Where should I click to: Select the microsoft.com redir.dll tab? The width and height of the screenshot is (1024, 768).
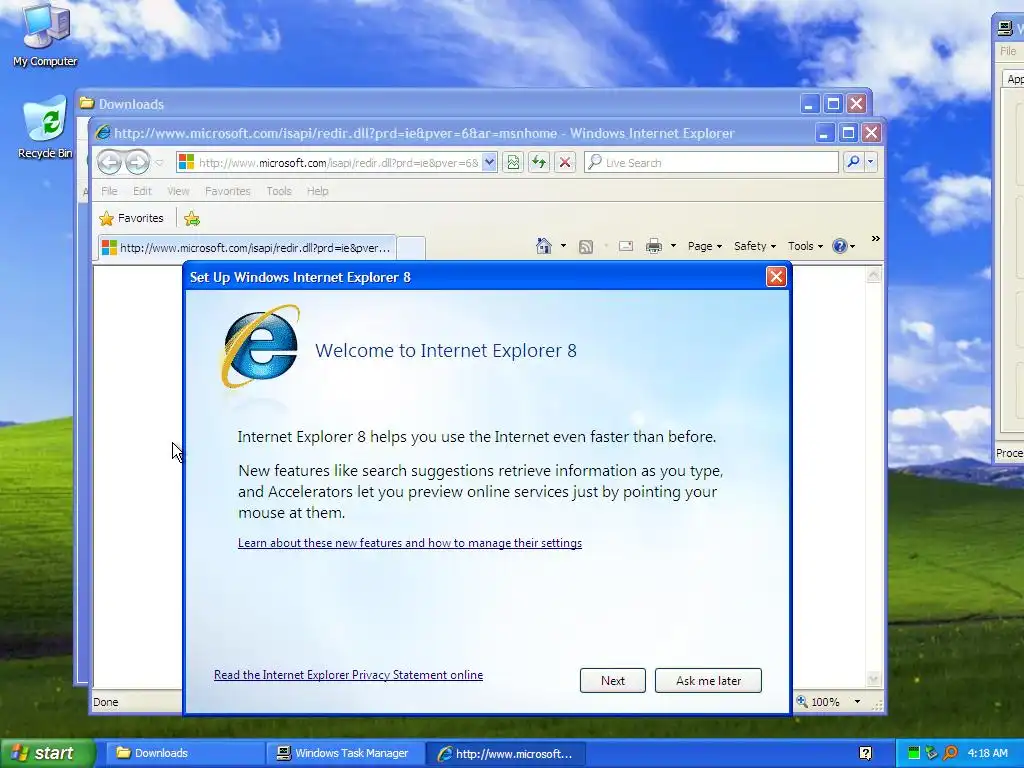click(248, 248)
